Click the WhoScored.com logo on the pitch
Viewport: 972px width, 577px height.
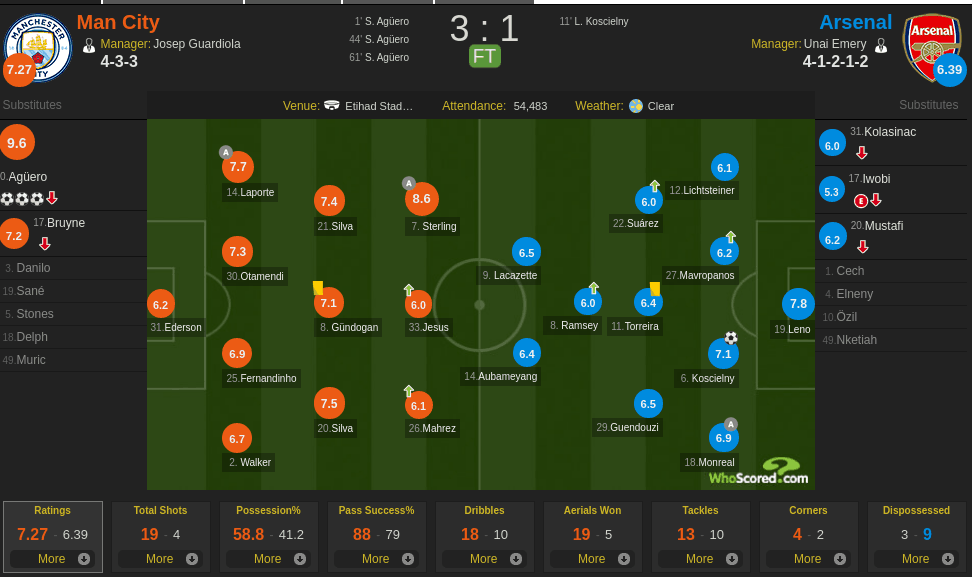tap(759, 472)
